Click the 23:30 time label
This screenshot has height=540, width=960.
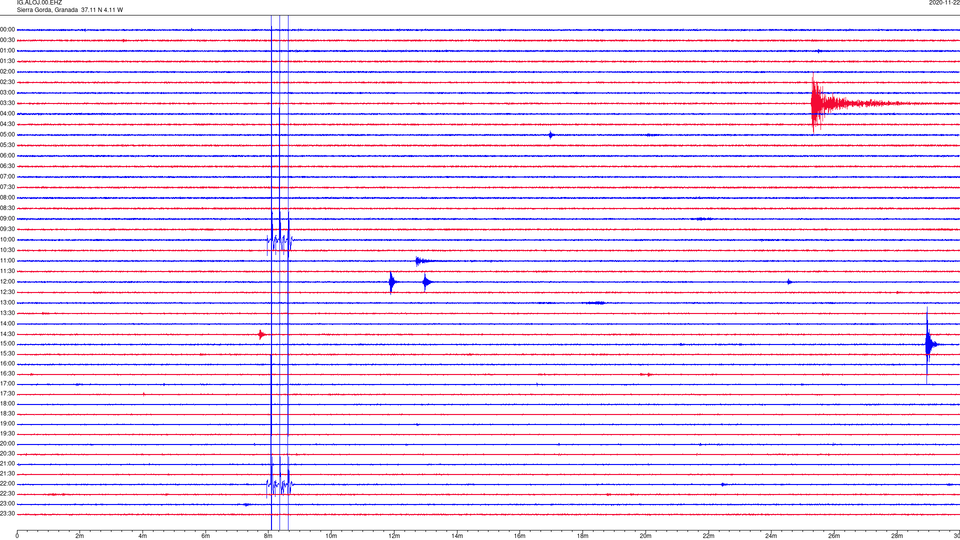[7, 514]
